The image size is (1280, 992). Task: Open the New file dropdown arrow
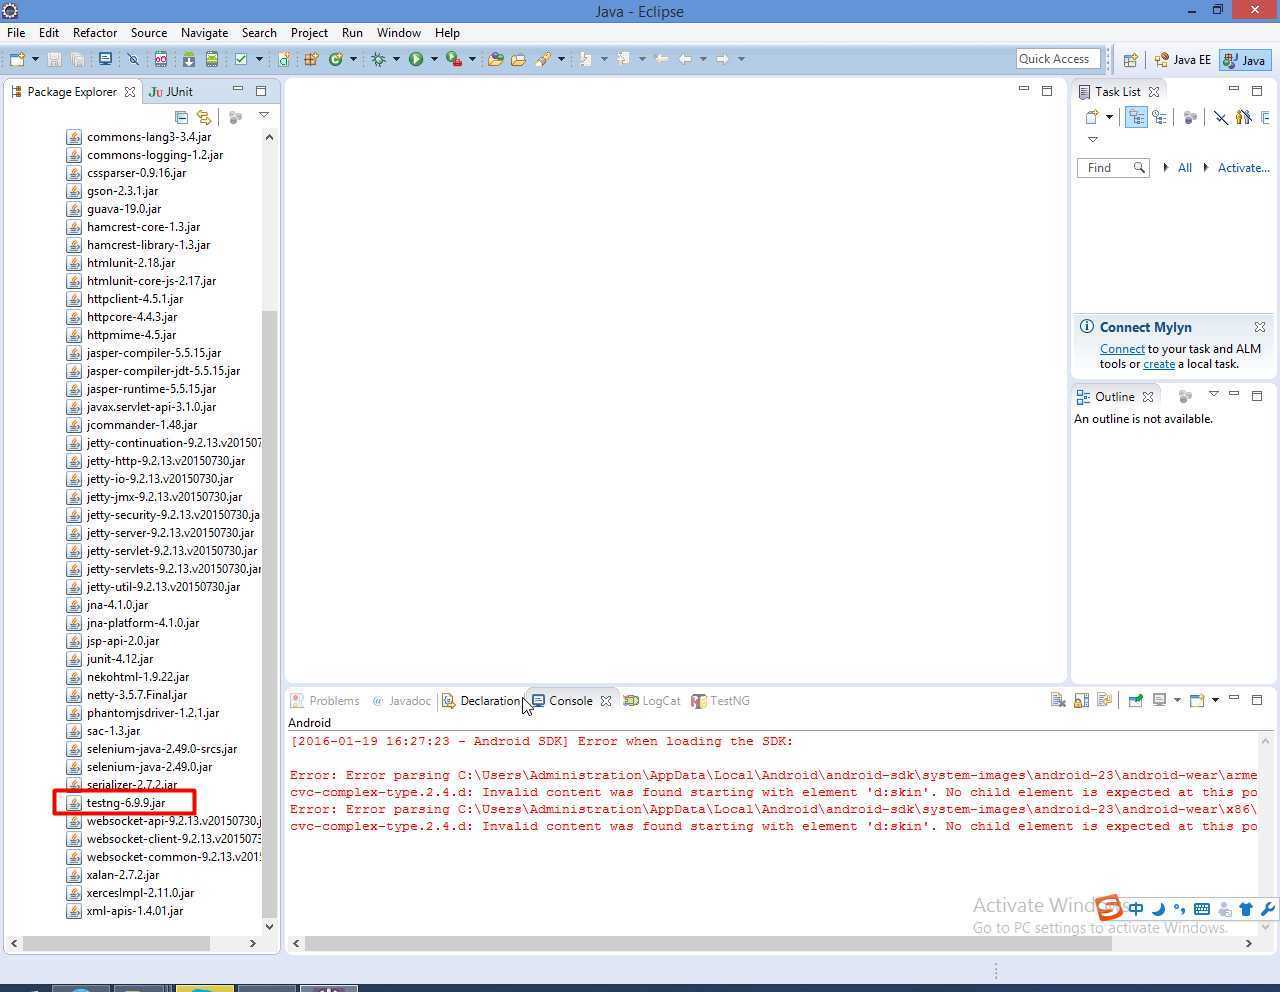coord(35,59)
